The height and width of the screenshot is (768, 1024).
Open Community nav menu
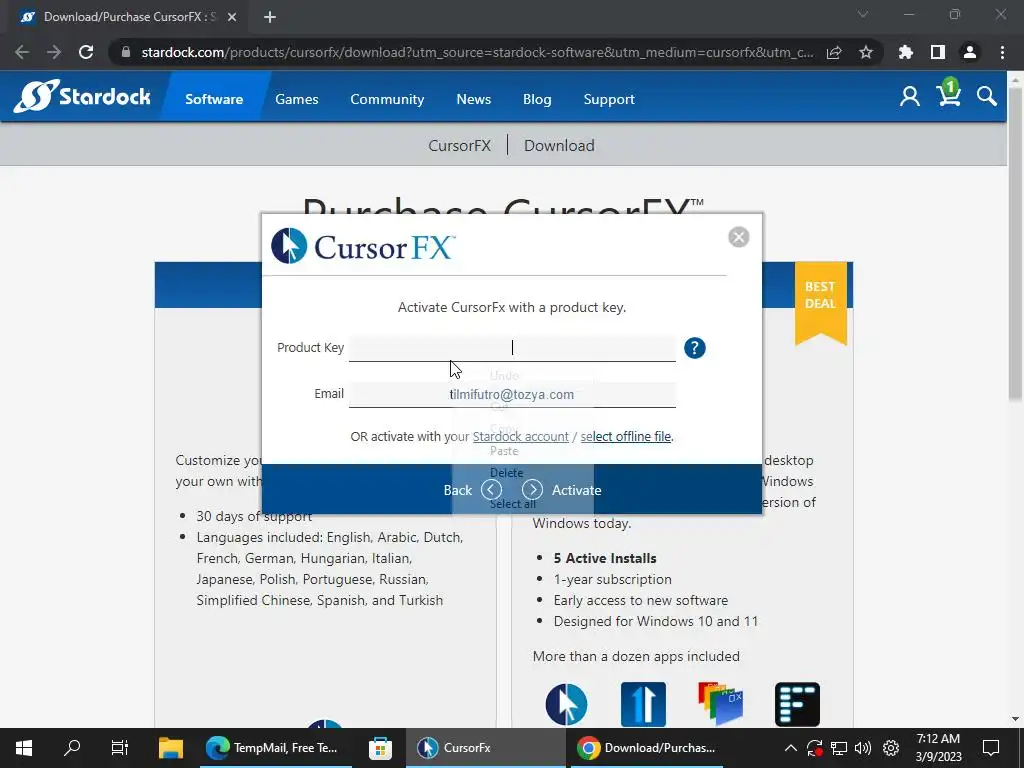[x=387, y=99]
